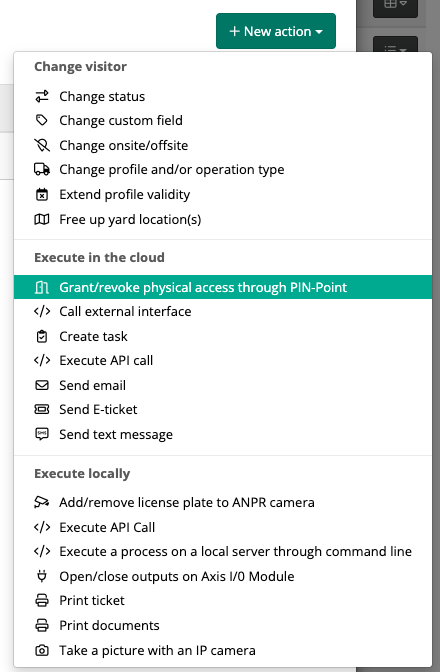Image resolution: width=440 pixels, height=672 pixels.
Task: Click the envelope icon for Send email
Action: pos(42,385)
